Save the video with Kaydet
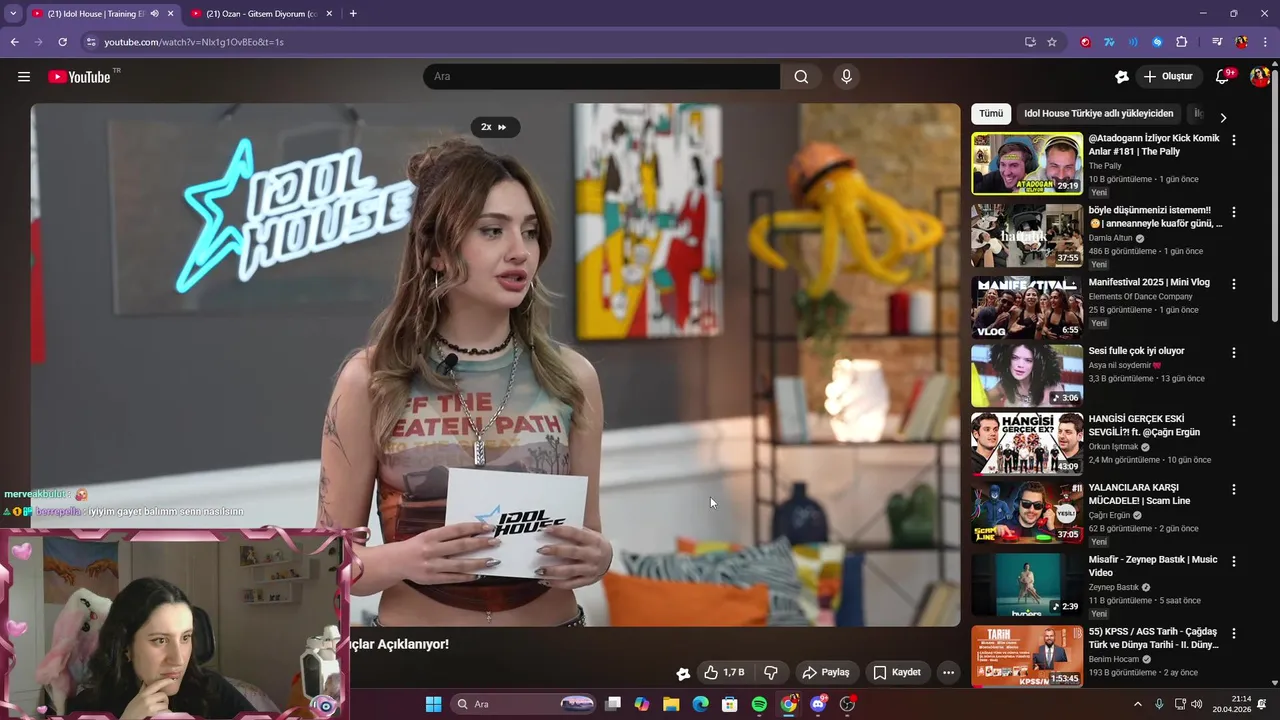The height and width of the screenshot is (720, 1280). [897, 672]
